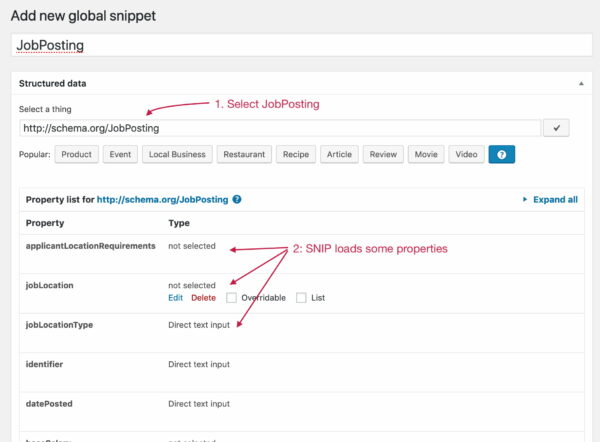Click help icon next to JobPosting property list

pos(237,199)
